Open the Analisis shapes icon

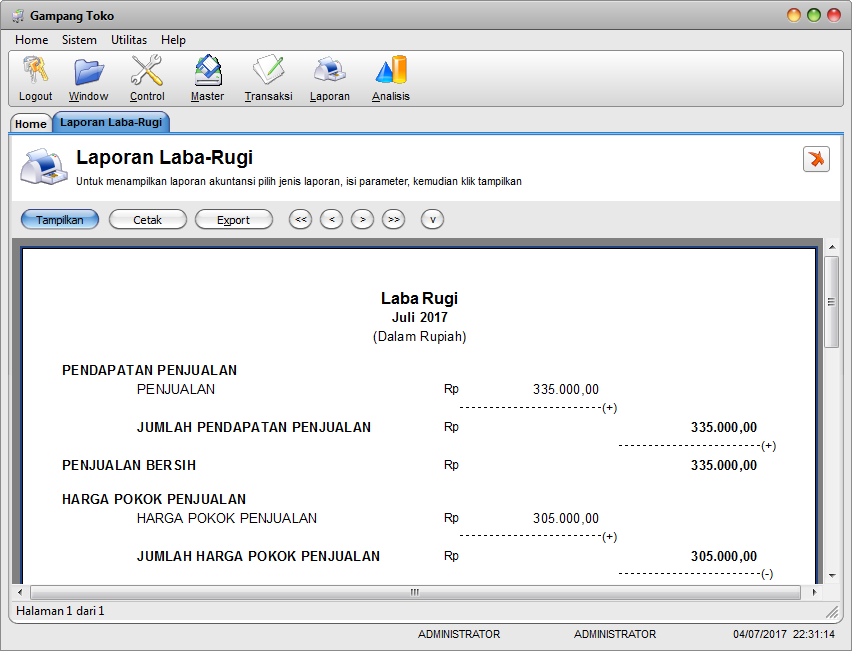[391, 70]
